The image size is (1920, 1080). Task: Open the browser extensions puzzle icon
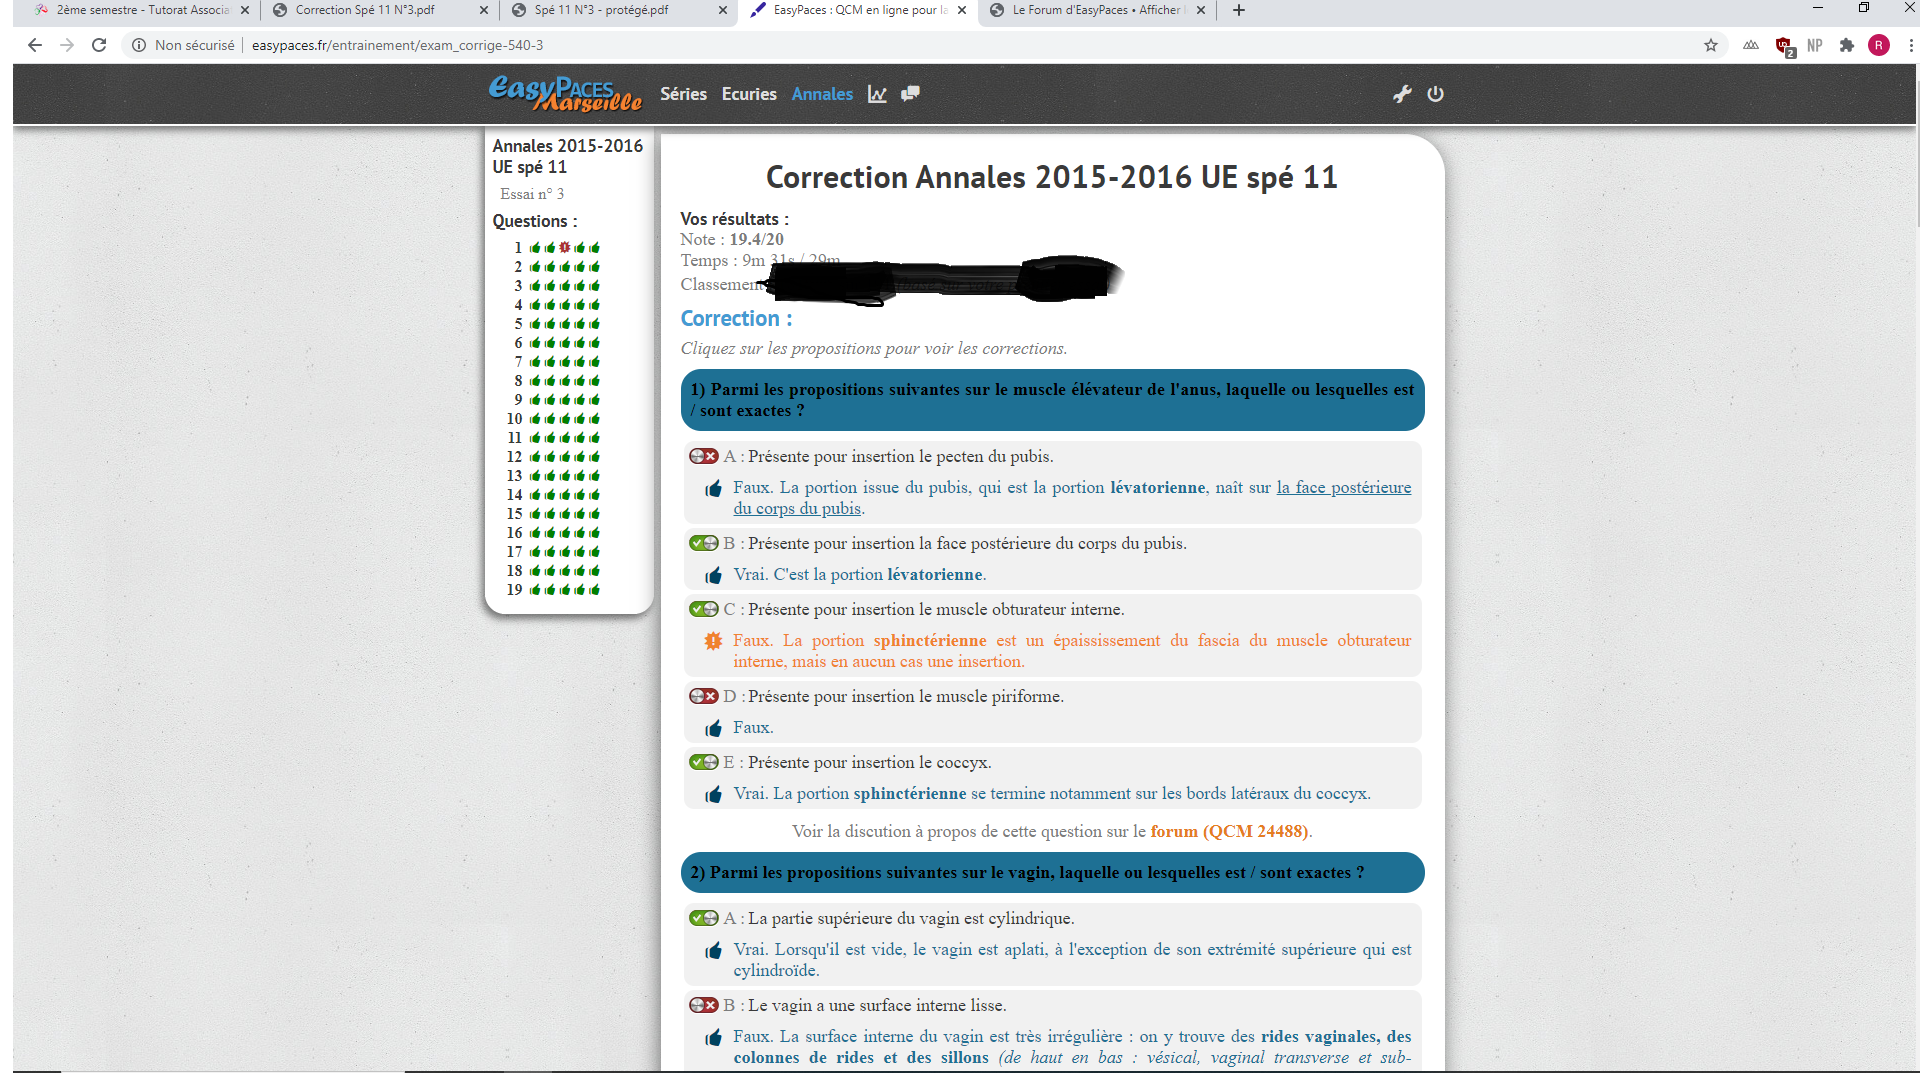click(x=1847, y=45)
